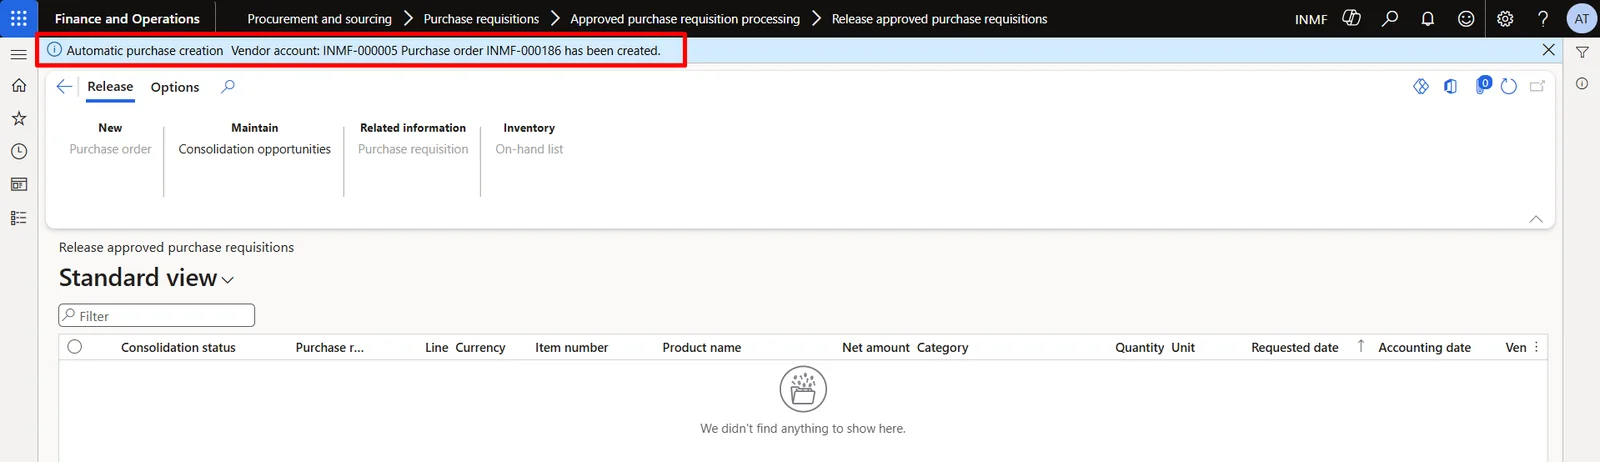The image size is (1600, 462).
Task: Sort by Requested date column
Action: click(1295, 348)
